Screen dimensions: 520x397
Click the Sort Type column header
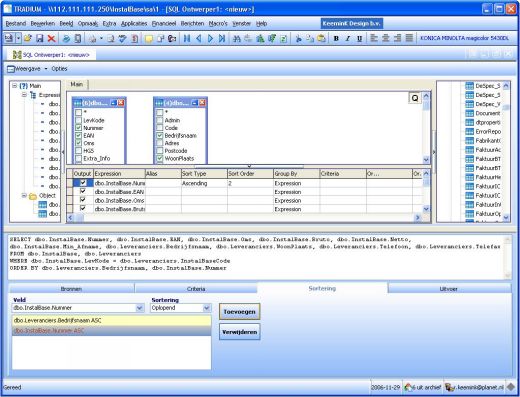(x=204, y=174)
